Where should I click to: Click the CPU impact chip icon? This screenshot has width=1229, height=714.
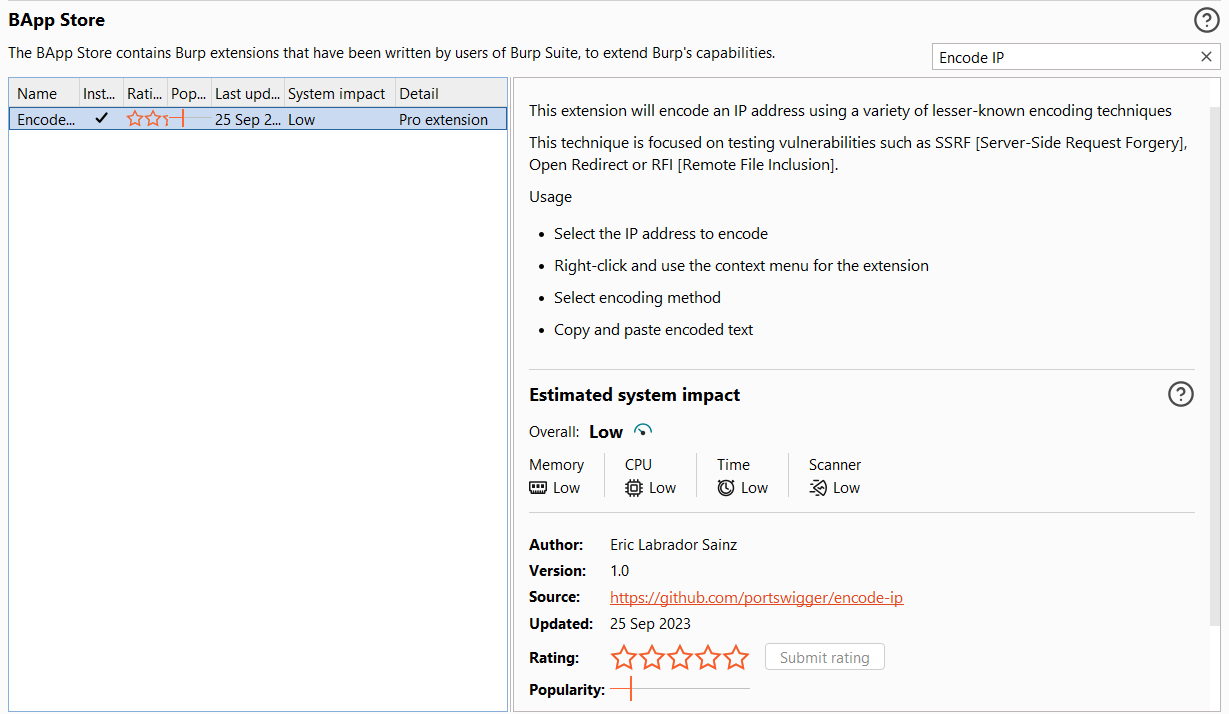pos(634,488)
